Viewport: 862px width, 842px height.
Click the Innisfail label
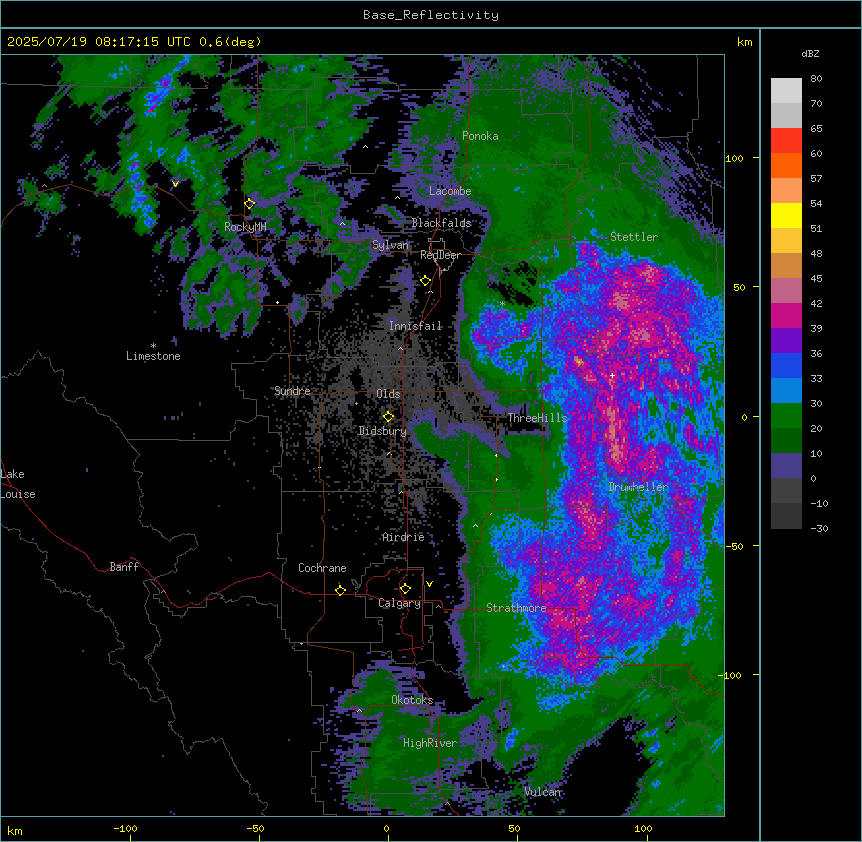[415, 326]
